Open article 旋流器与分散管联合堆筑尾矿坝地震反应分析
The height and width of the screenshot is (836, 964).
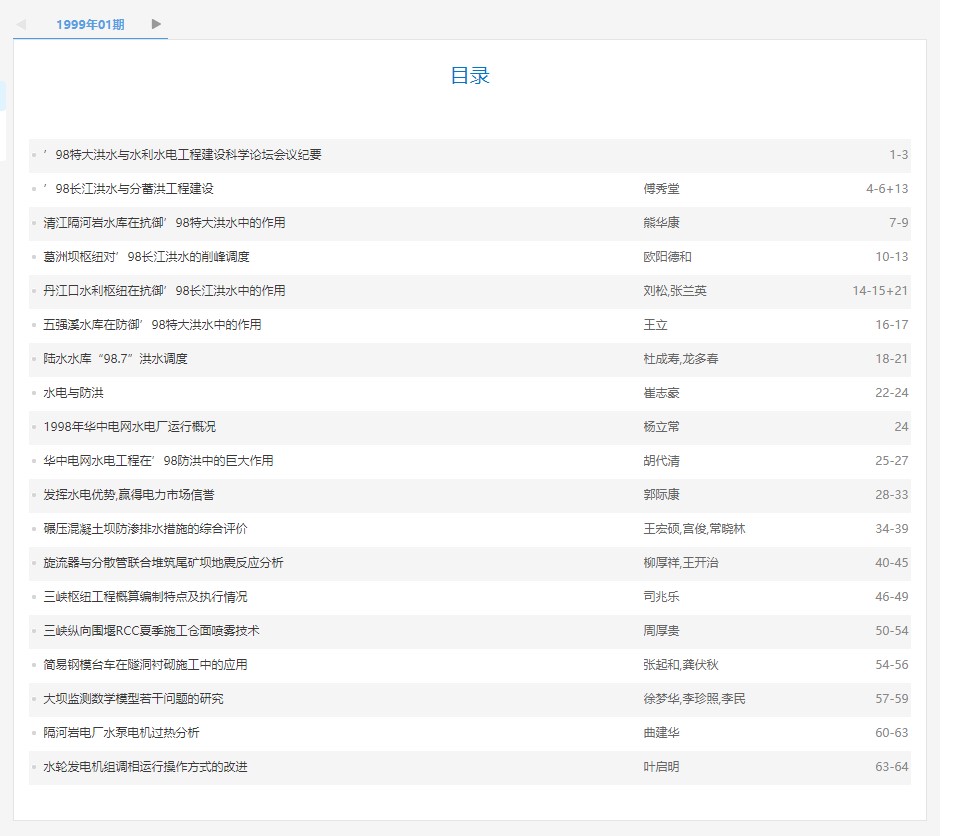pos(164,562)
